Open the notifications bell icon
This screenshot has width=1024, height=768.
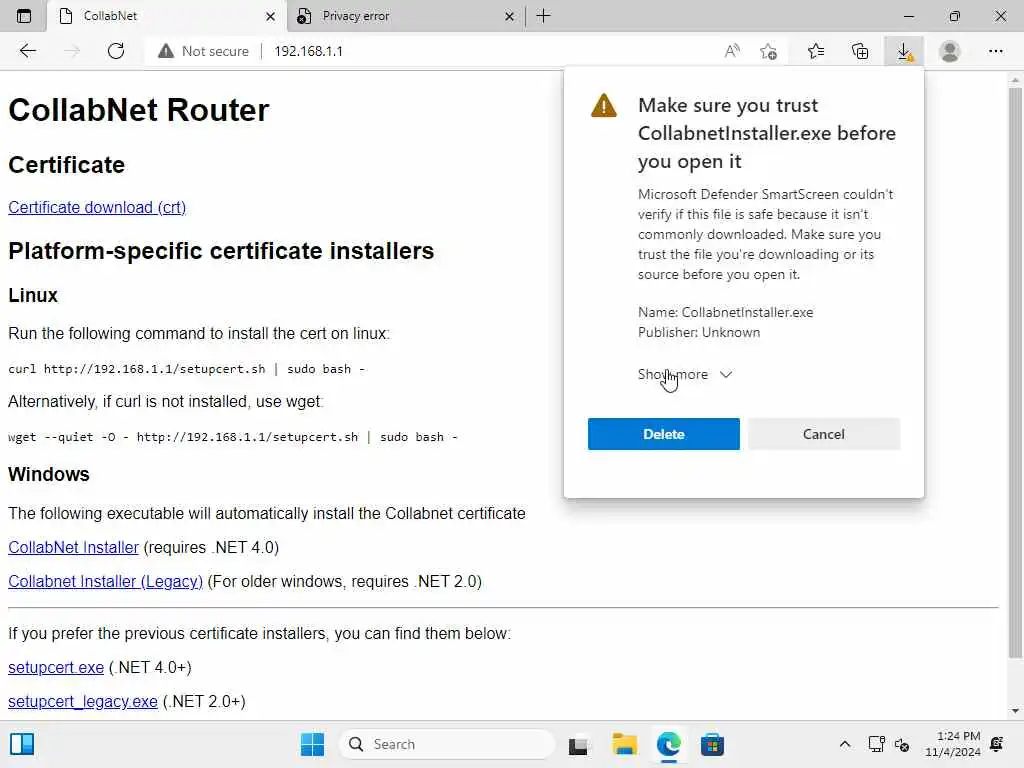(x=997, y=744)
